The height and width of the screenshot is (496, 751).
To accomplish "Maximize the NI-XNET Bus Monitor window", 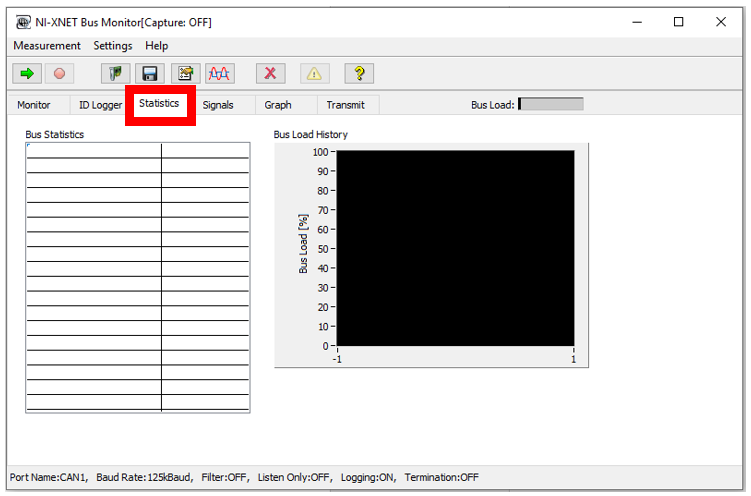I will [x=678, y=22].
